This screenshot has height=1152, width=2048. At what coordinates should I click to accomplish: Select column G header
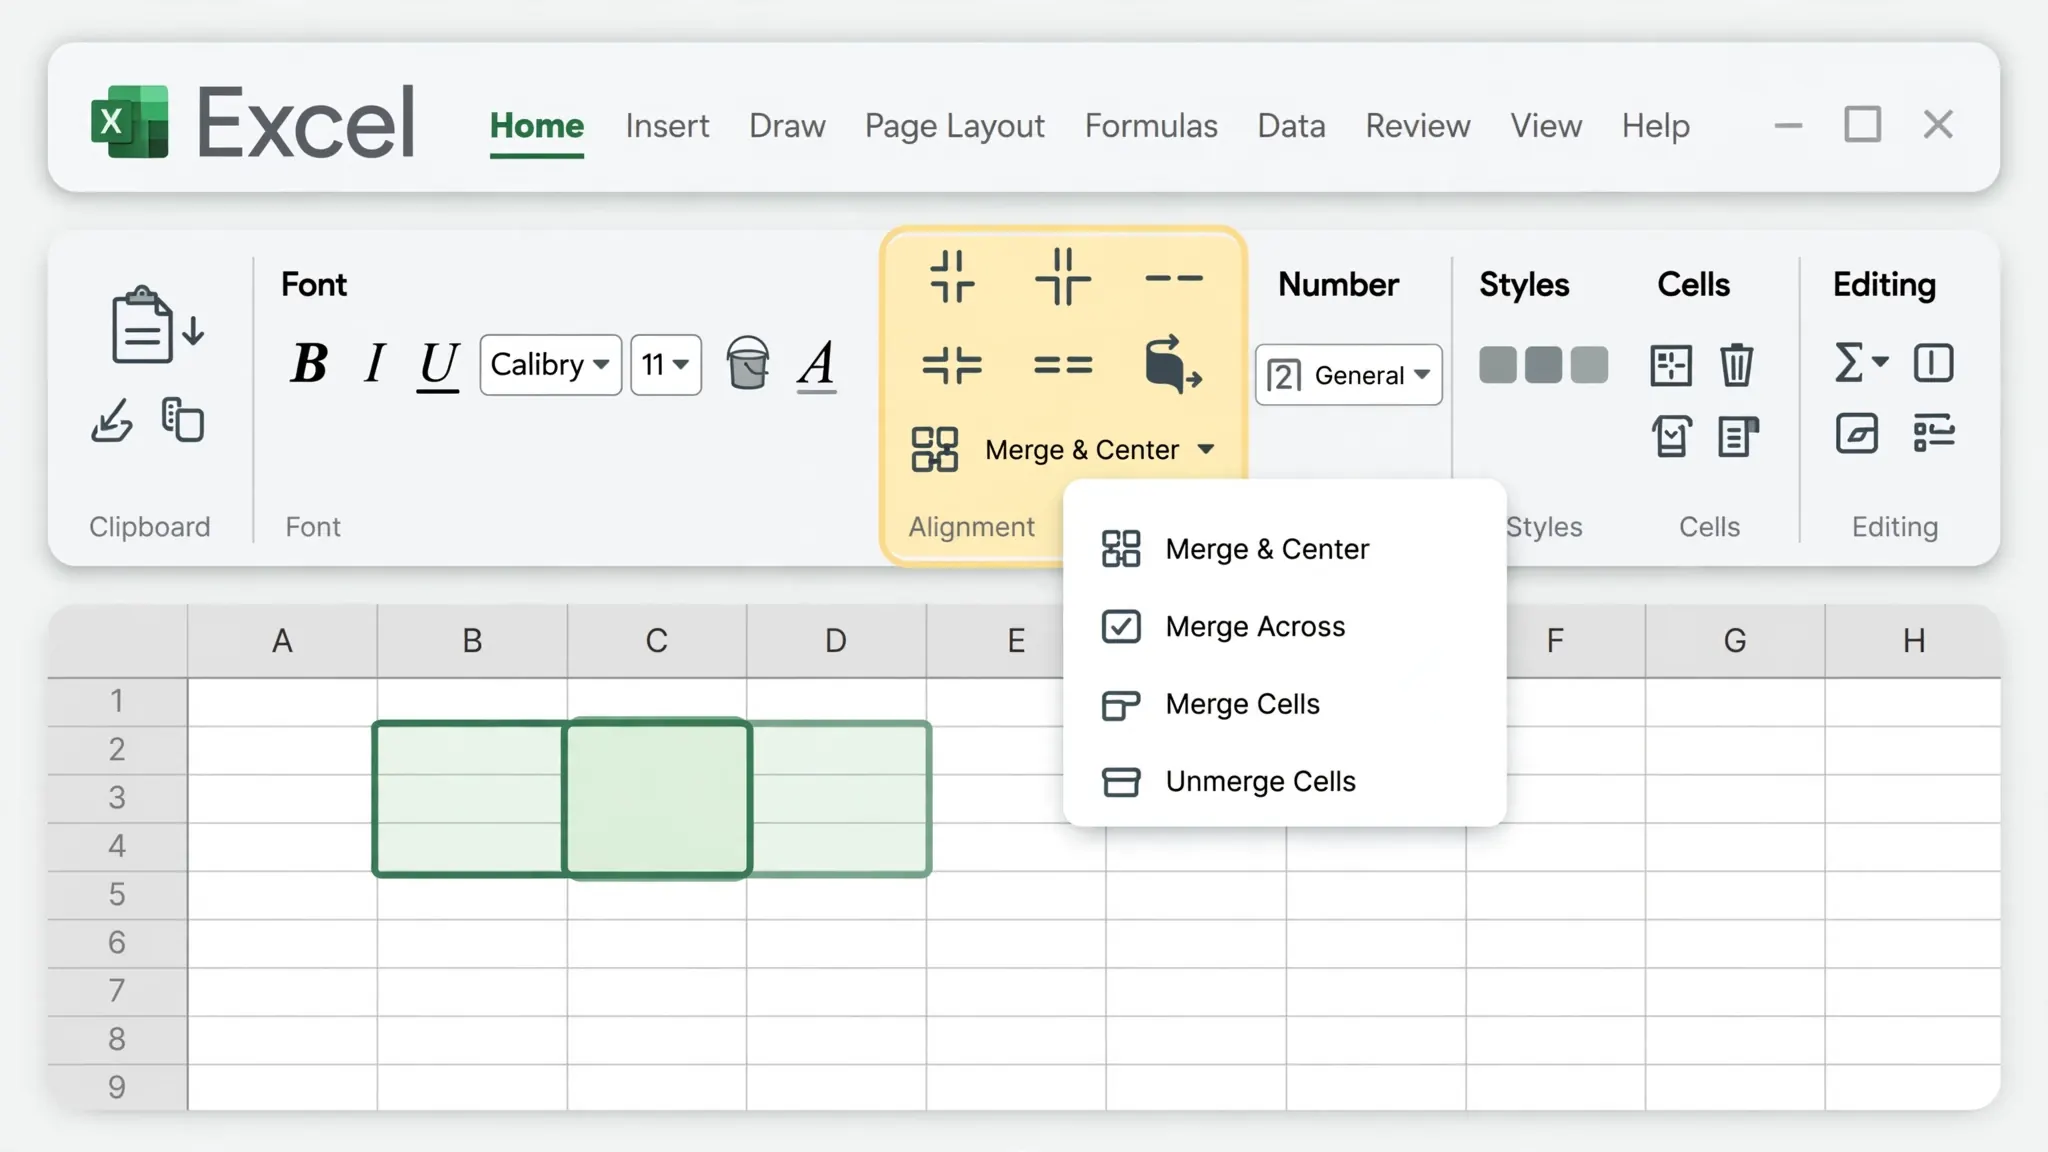(1735, 641)
